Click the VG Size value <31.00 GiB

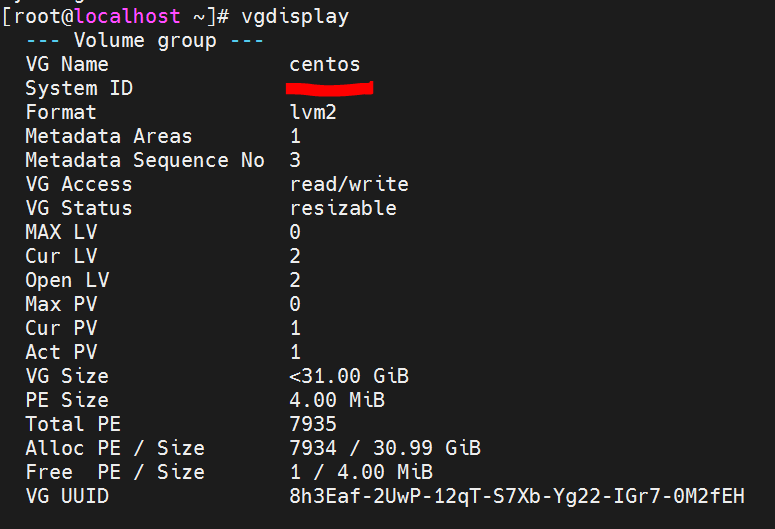coord(349,377)
